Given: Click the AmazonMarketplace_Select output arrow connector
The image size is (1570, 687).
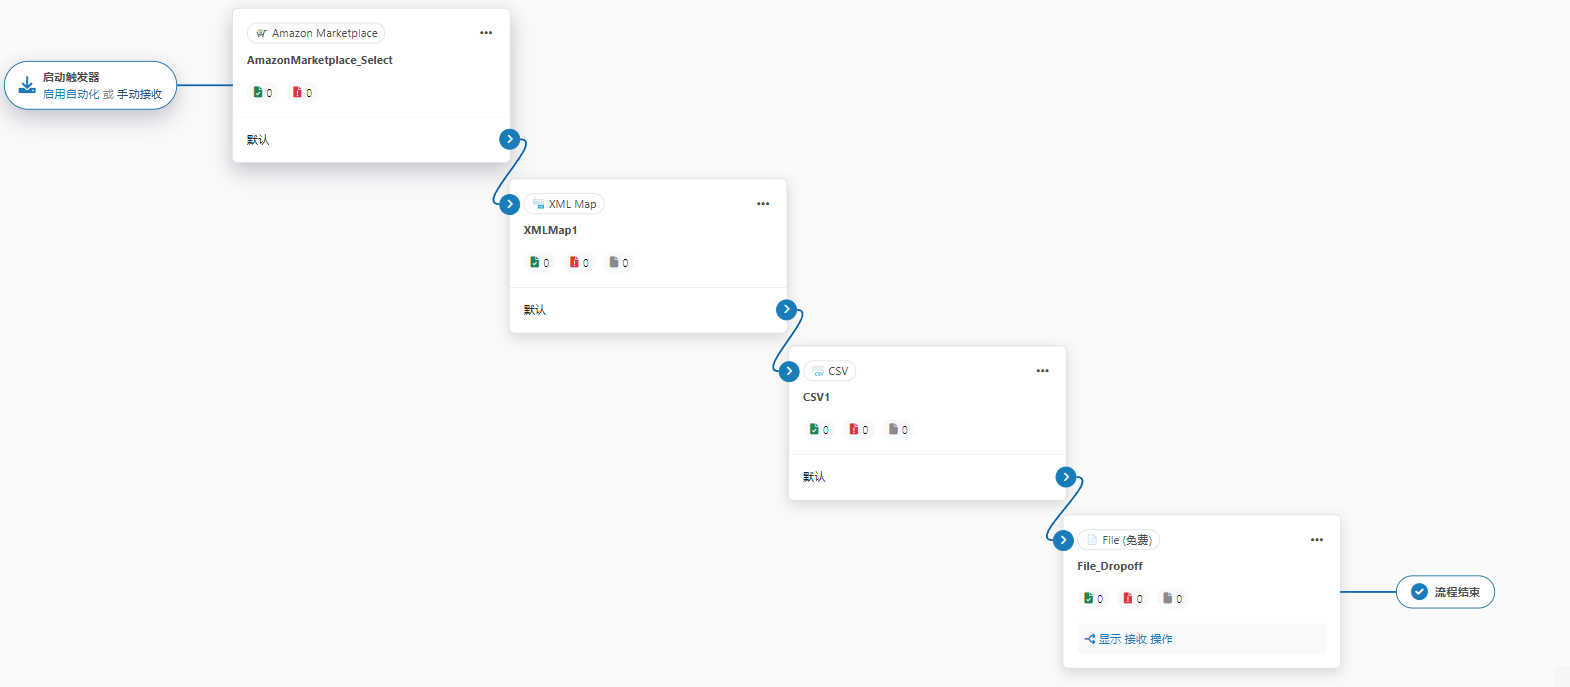Looking at the screenshot, I should pos(510,139).
